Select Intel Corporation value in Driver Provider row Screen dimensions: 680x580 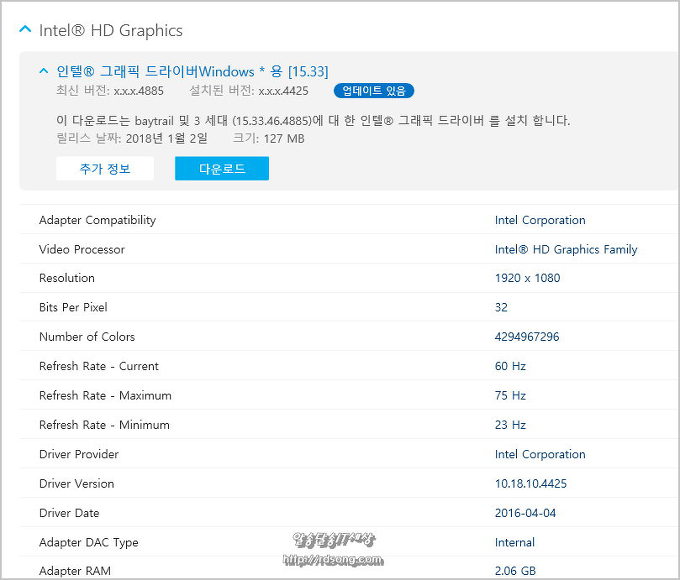pyautogui.click(x=540, y=454)
